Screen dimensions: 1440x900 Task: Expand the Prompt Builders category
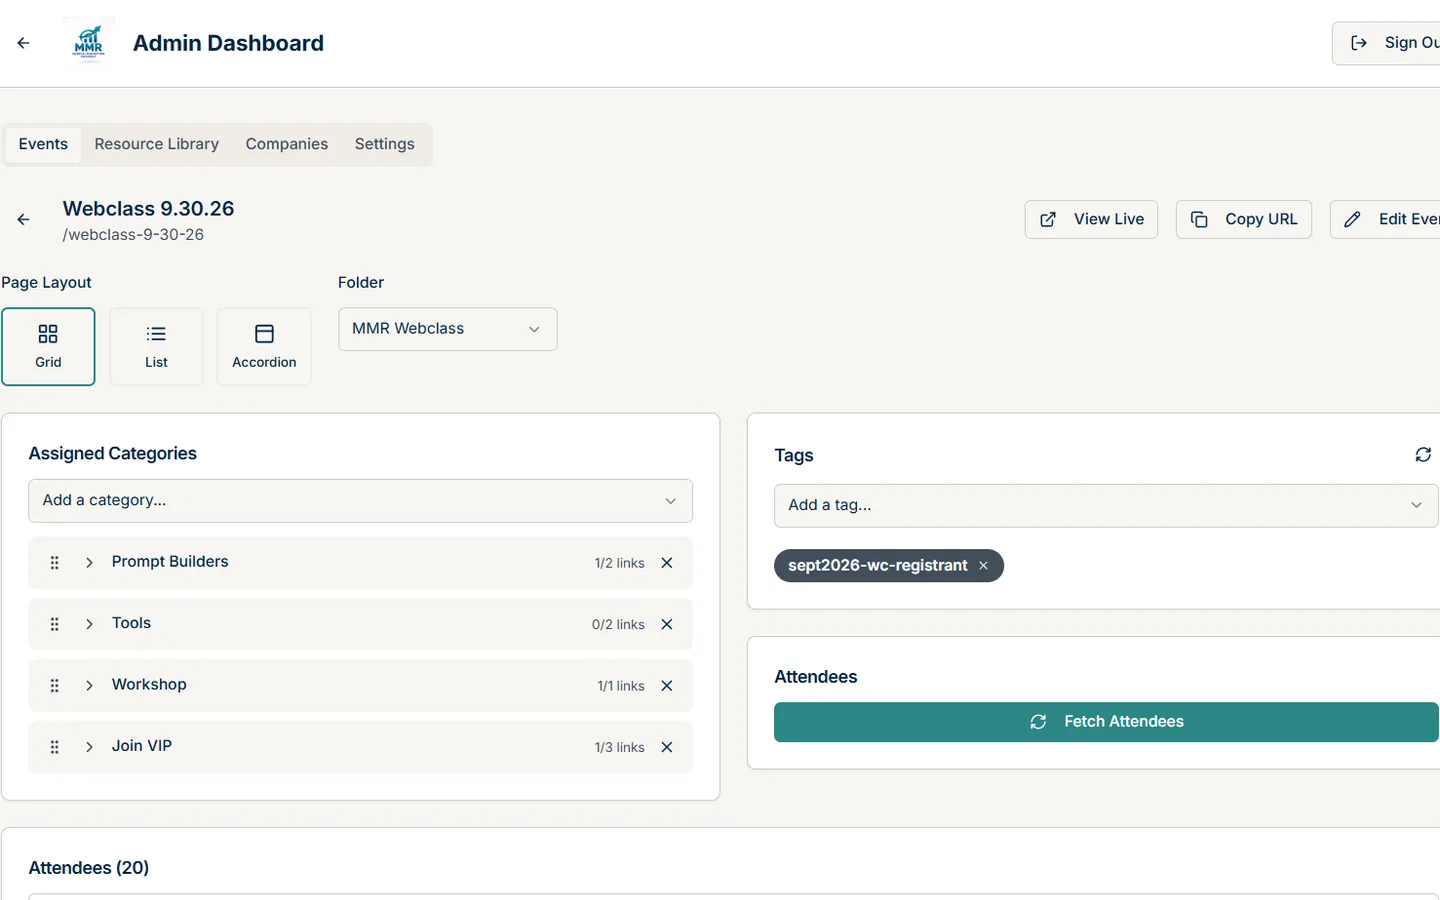[89, 563]
